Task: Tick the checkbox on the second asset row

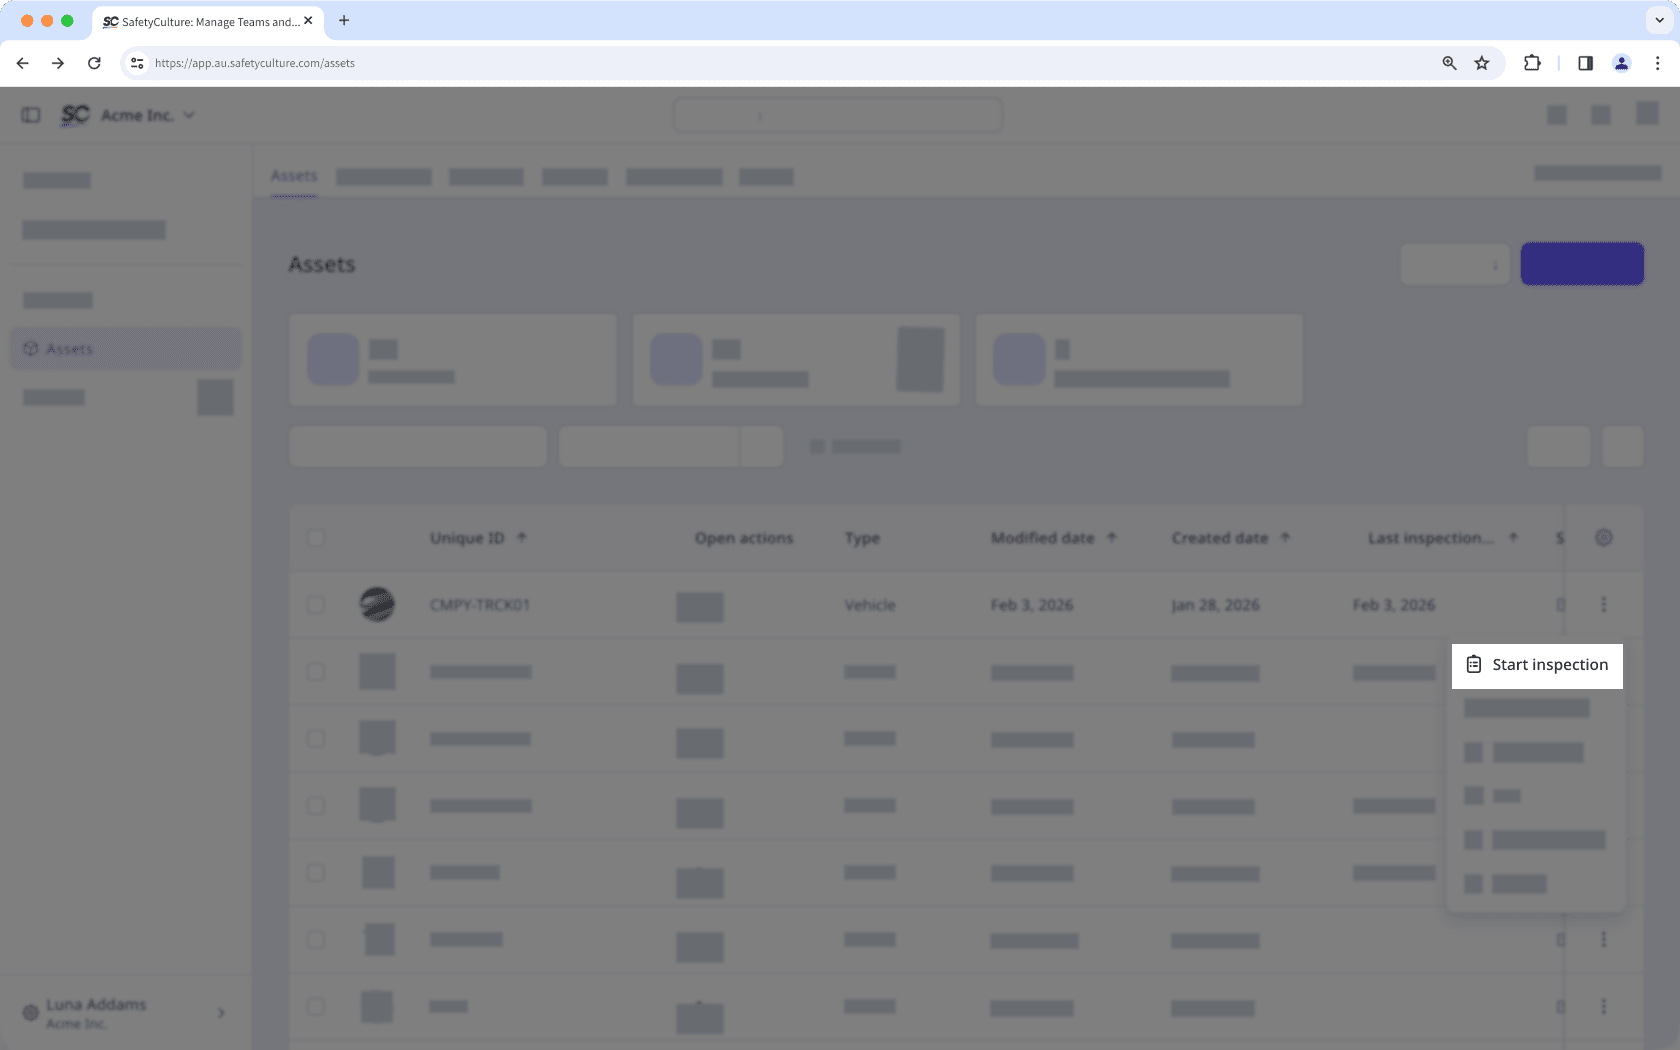Action: tap(316, 672)
